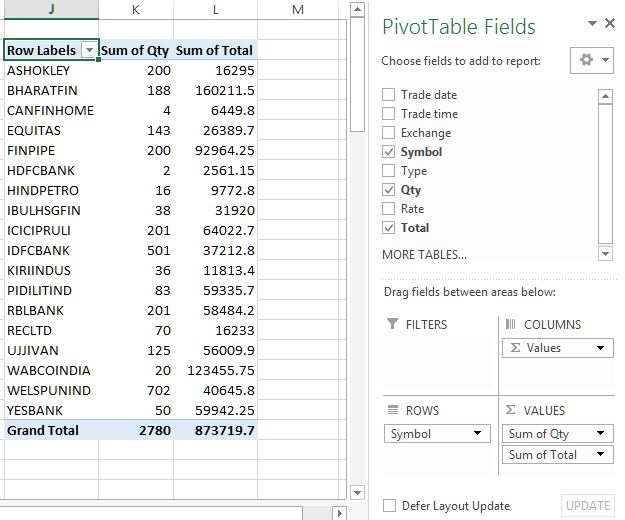625x520 pixels.
Task: Select column J header
Action: (51, 9)
